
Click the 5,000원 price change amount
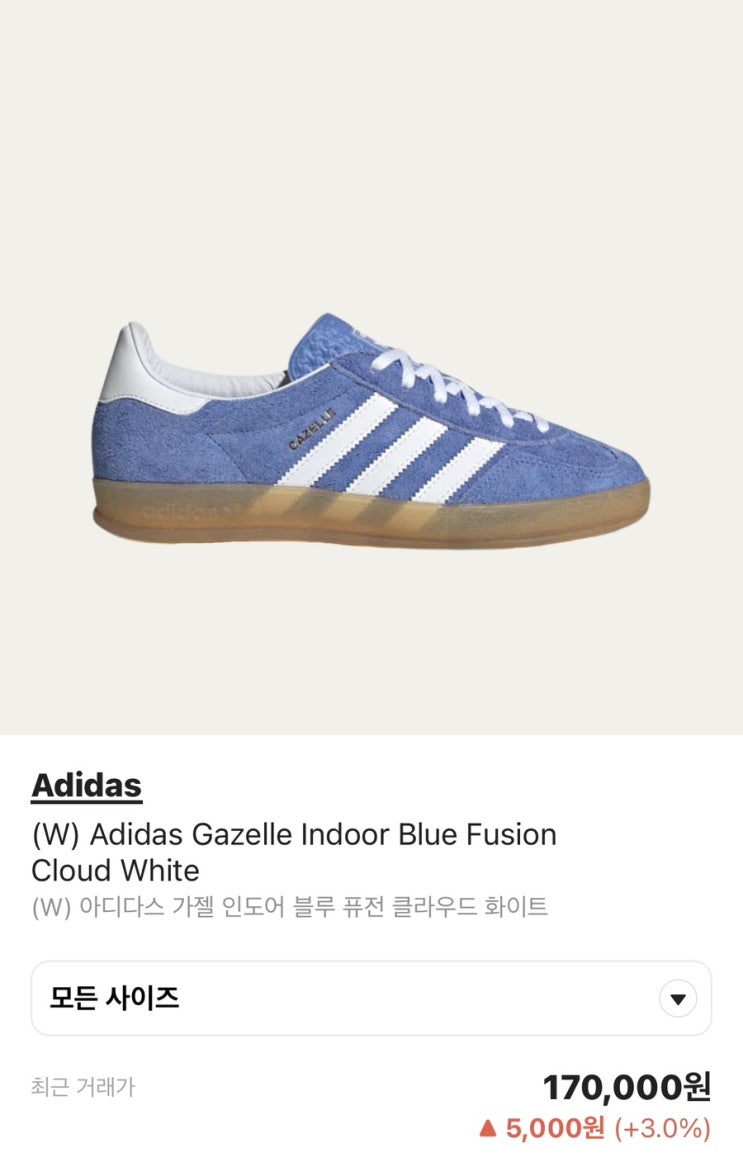point(555,1127)
